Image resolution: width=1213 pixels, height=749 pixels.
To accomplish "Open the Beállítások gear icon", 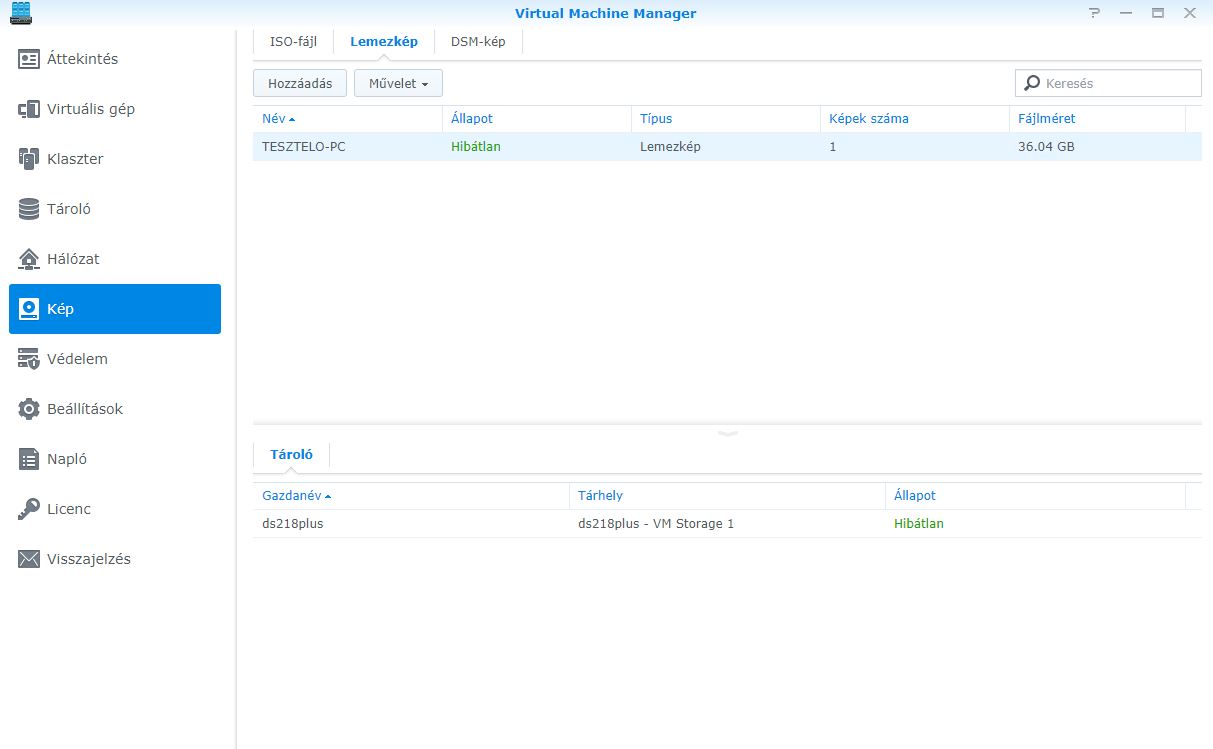I will [x=29, y=409].
